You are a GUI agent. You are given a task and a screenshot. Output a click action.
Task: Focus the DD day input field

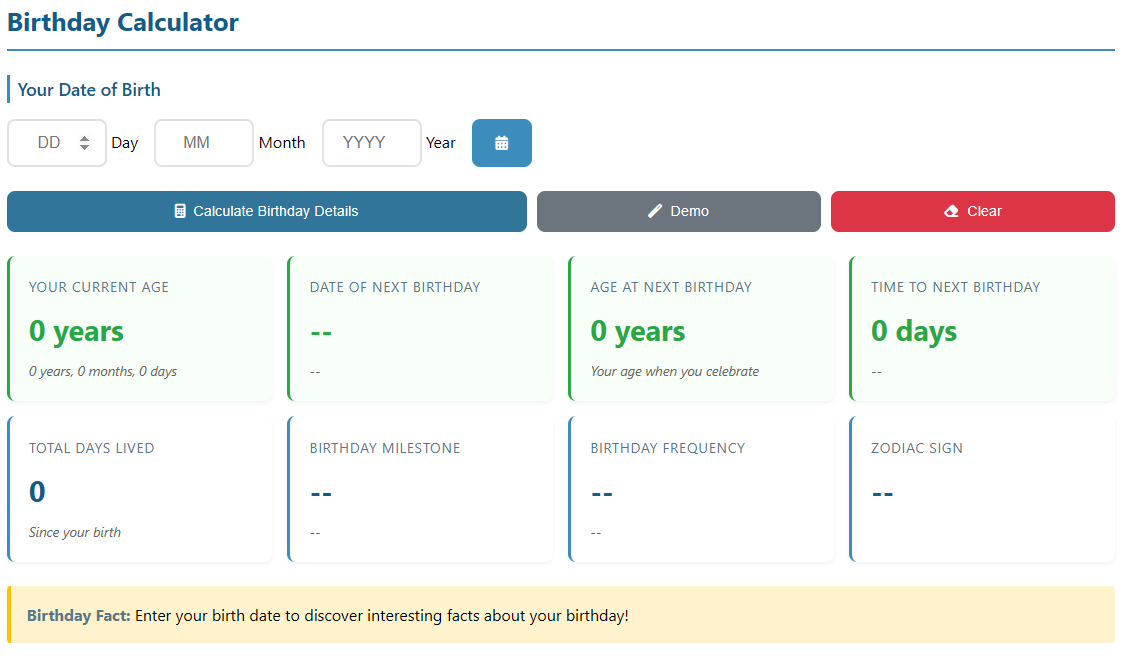pos(48,143)
